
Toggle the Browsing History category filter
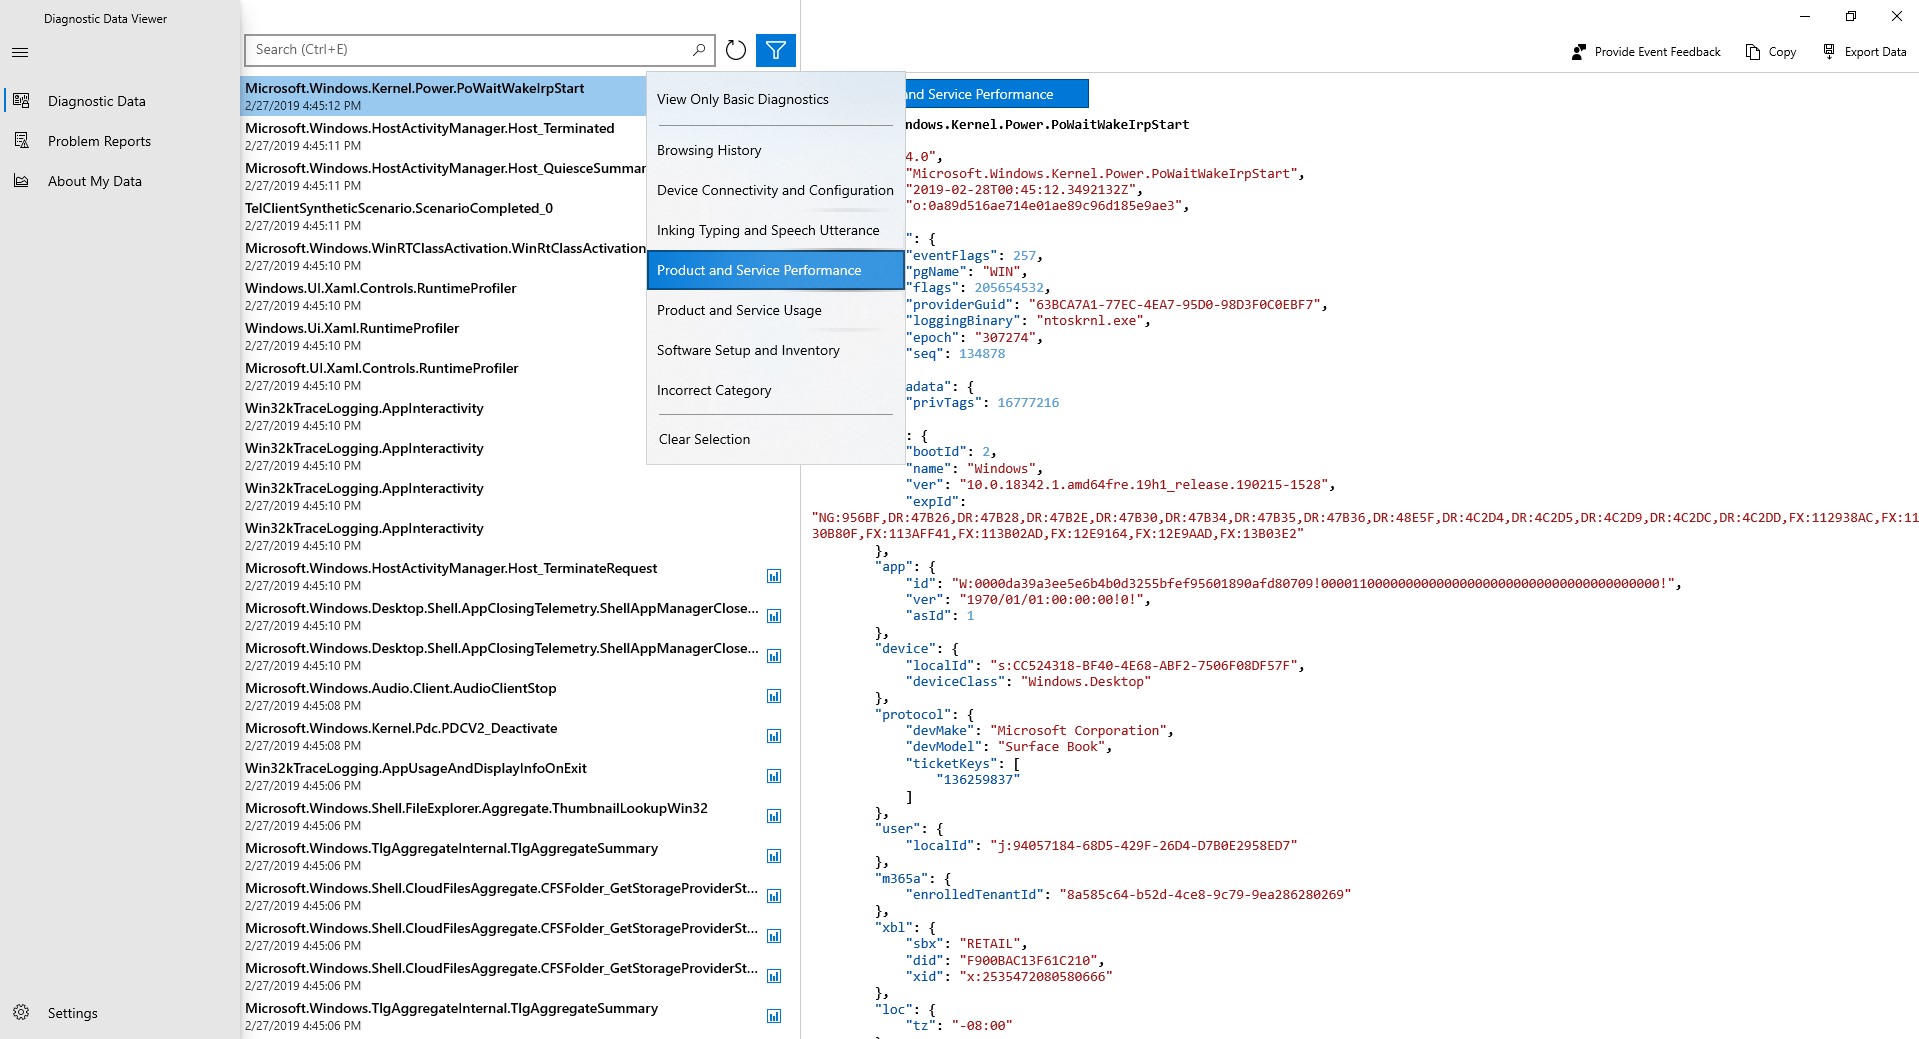pos(709,150)
